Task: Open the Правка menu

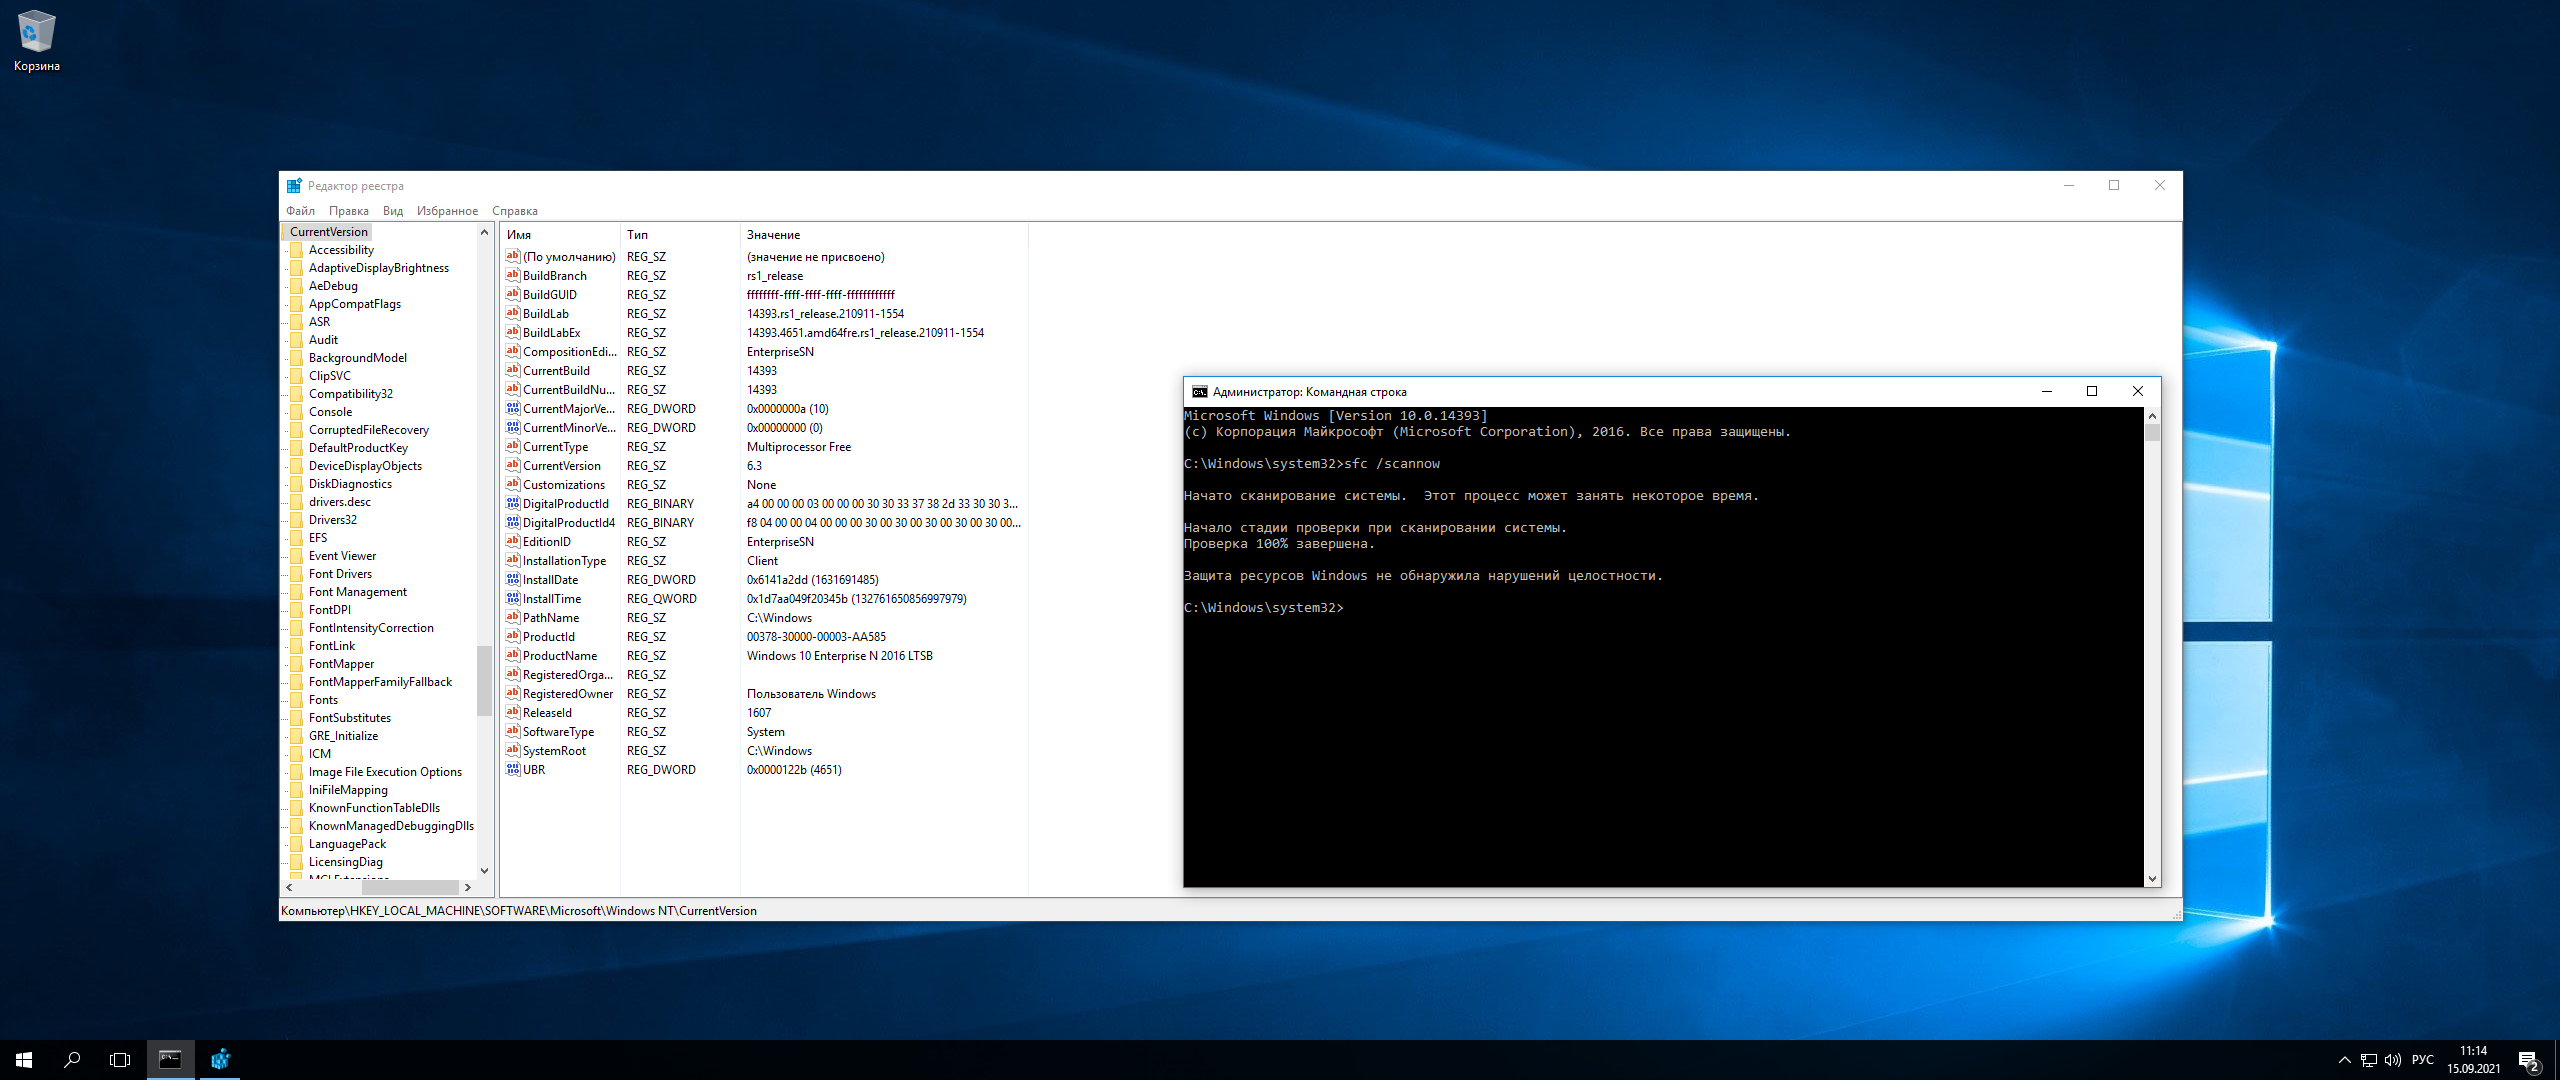Action: point(349,211)
